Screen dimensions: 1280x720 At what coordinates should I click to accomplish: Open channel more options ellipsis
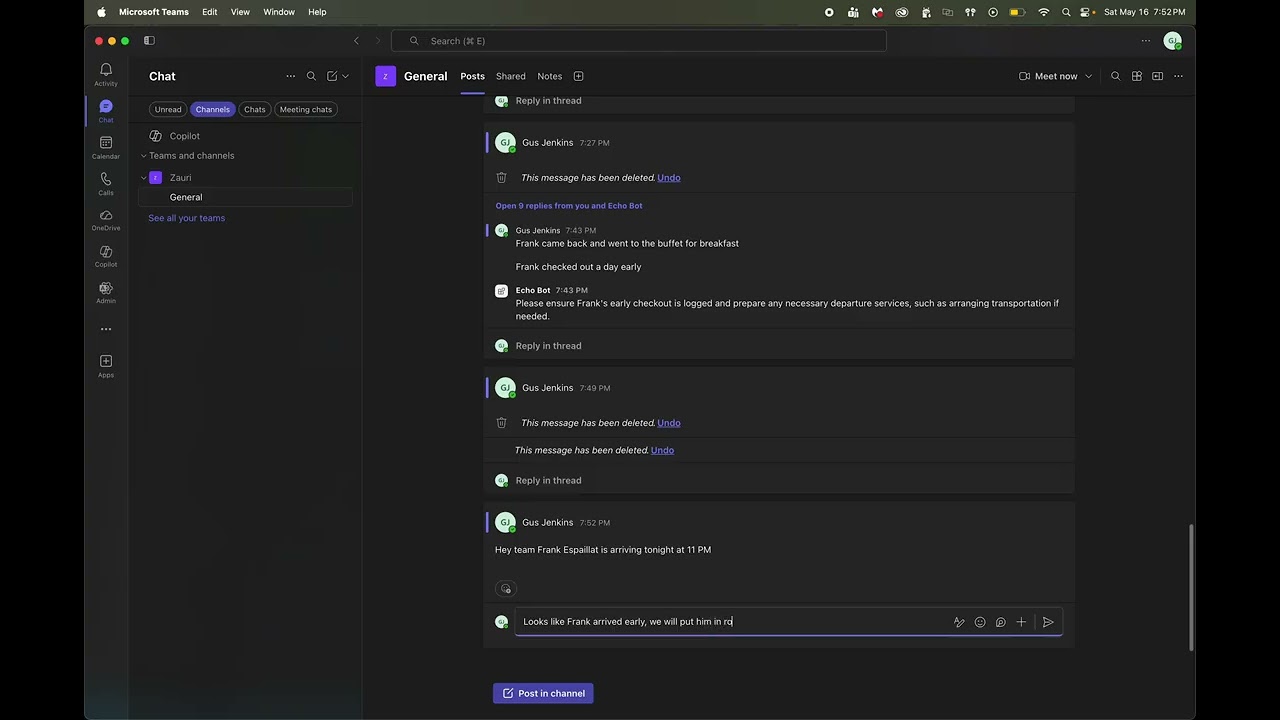1178,76
